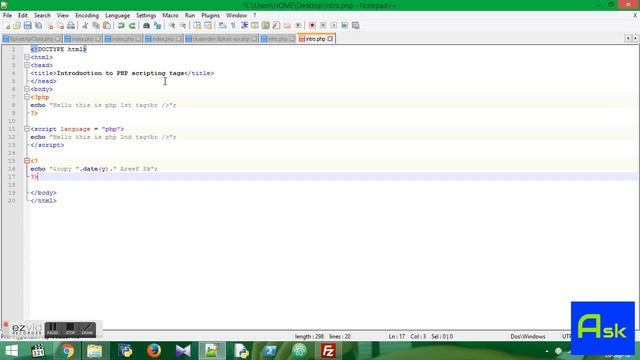Click the Print toolbar icon
Screen dimensions: 640x360
[x=71, y=26]
